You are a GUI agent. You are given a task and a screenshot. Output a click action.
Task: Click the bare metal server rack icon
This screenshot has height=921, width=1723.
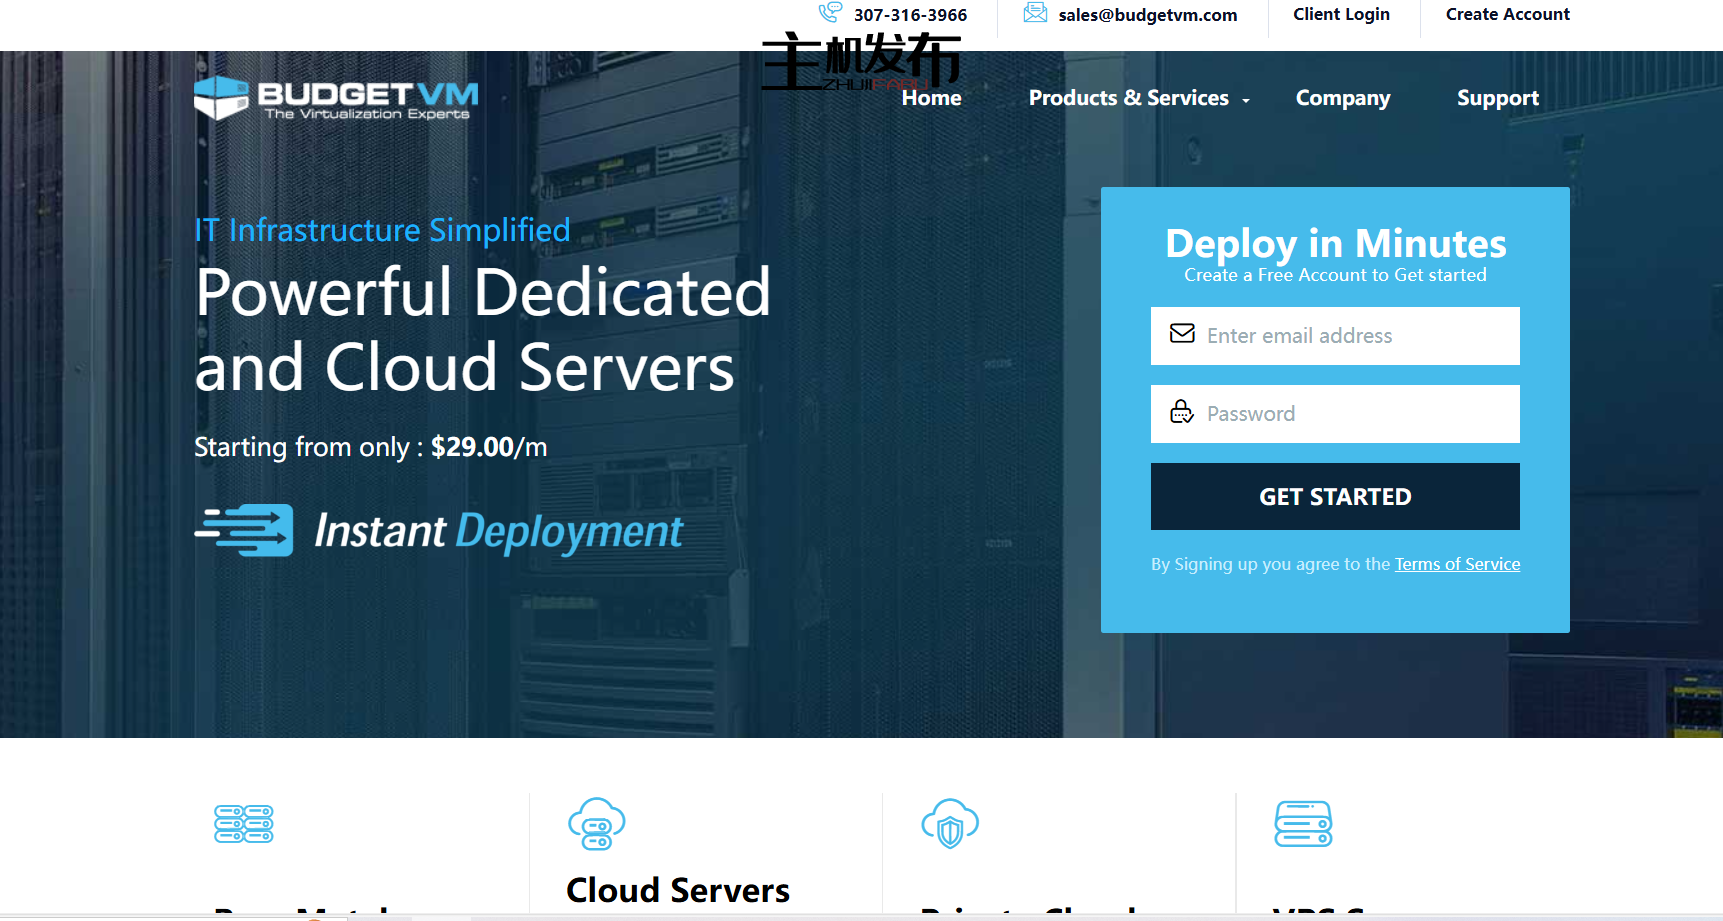[x=244, y=824]
